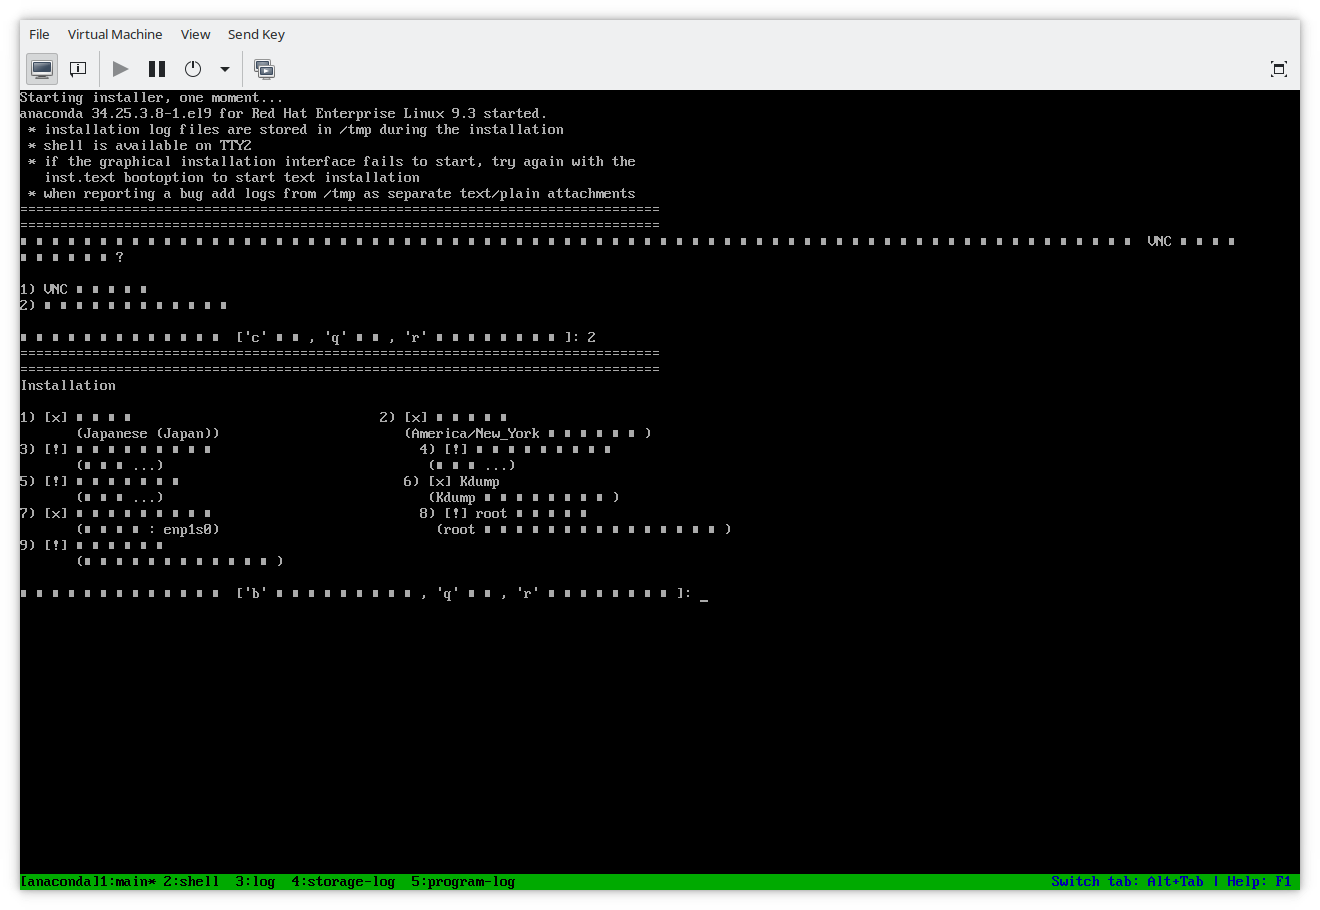Click the '(Kdump' status line

(524, 498)
